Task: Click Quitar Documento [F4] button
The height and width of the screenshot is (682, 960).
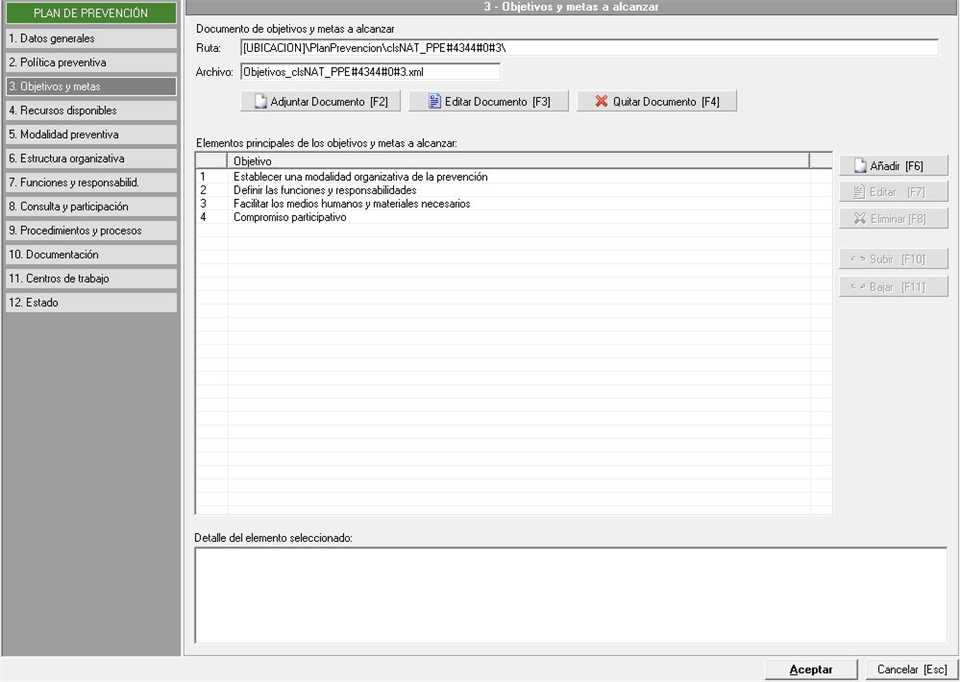Action: pyautogui.click(x=656, y=102)
